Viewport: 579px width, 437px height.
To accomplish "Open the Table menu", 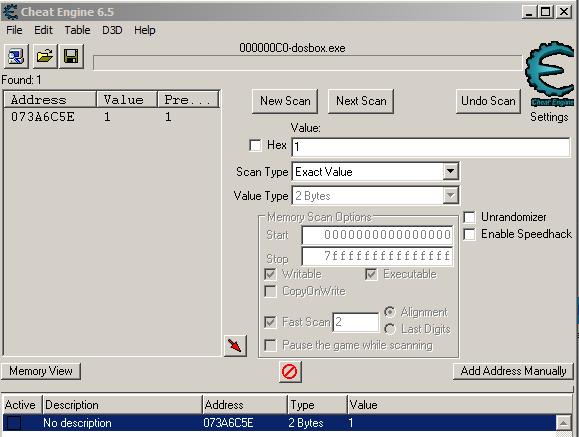I will (77, 30).
